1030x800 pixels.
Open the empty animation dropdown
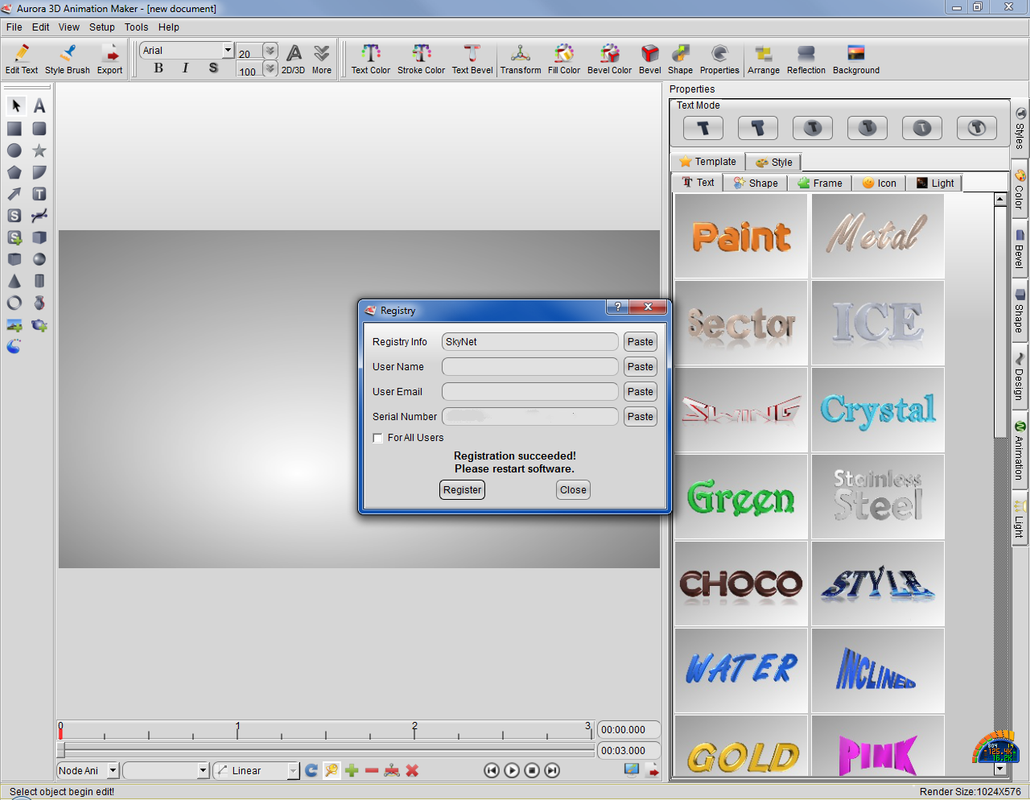(203, 770)
